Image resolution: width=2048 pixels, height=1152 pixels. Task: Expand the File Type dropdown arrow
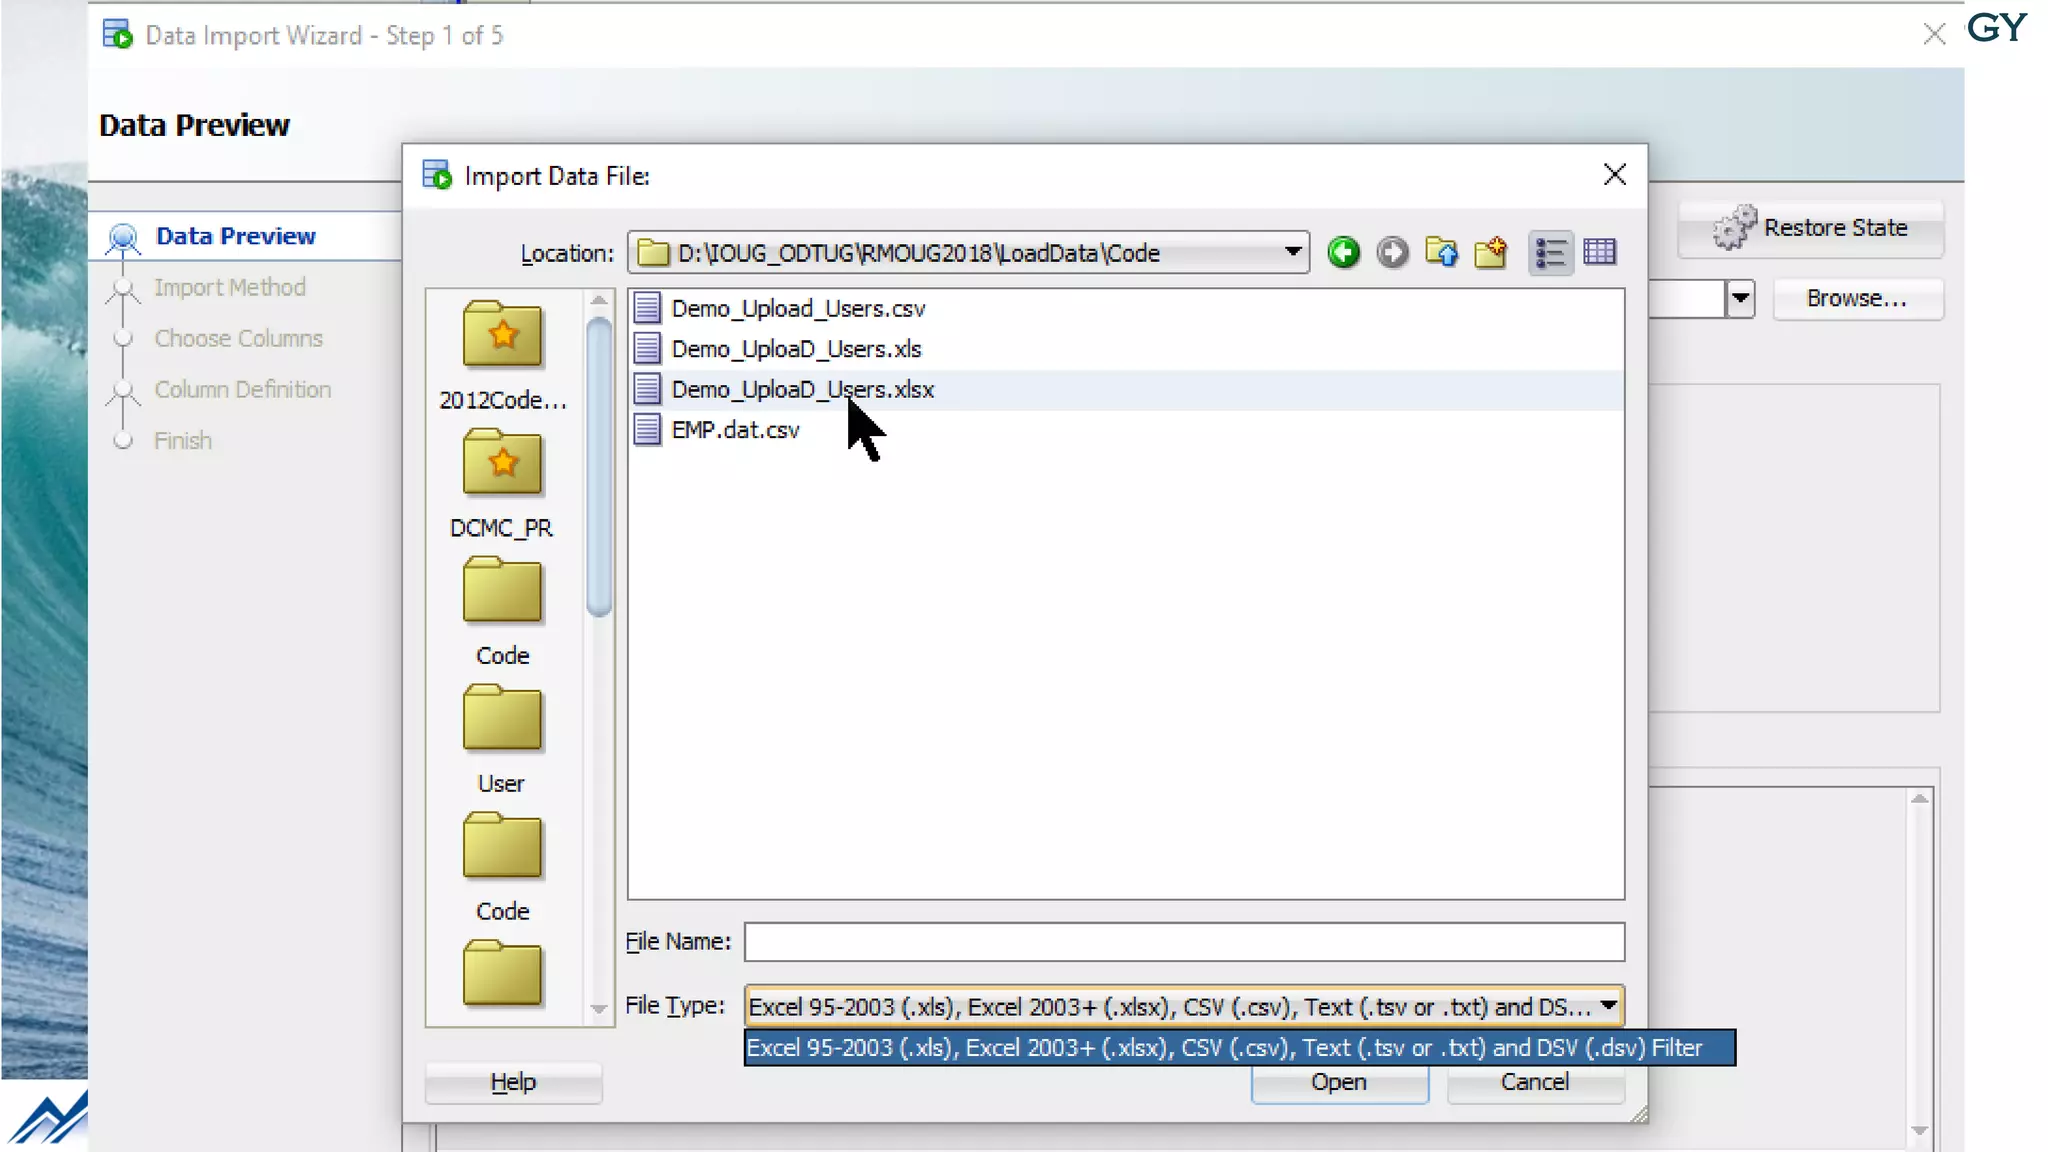click(x=1608, y=1005)
